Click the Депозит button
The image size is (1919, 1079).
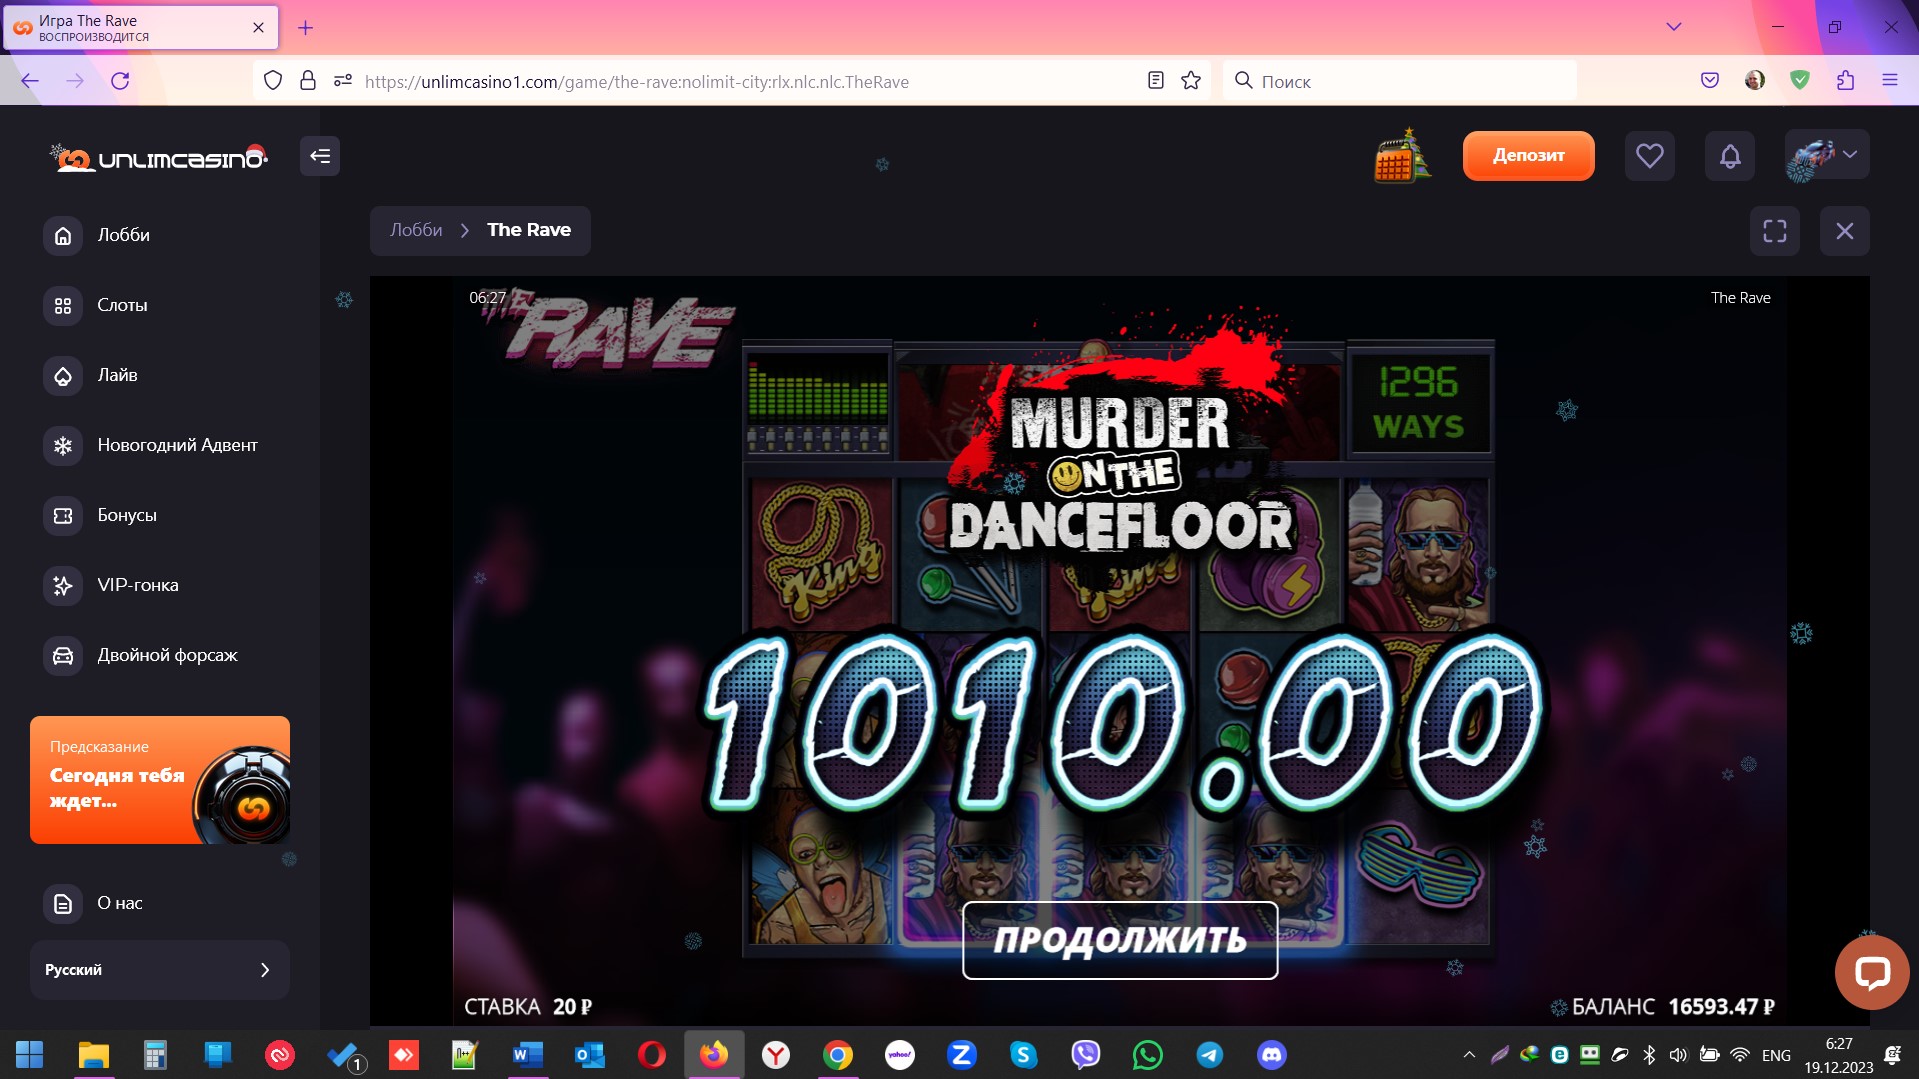coord(1528,155)
